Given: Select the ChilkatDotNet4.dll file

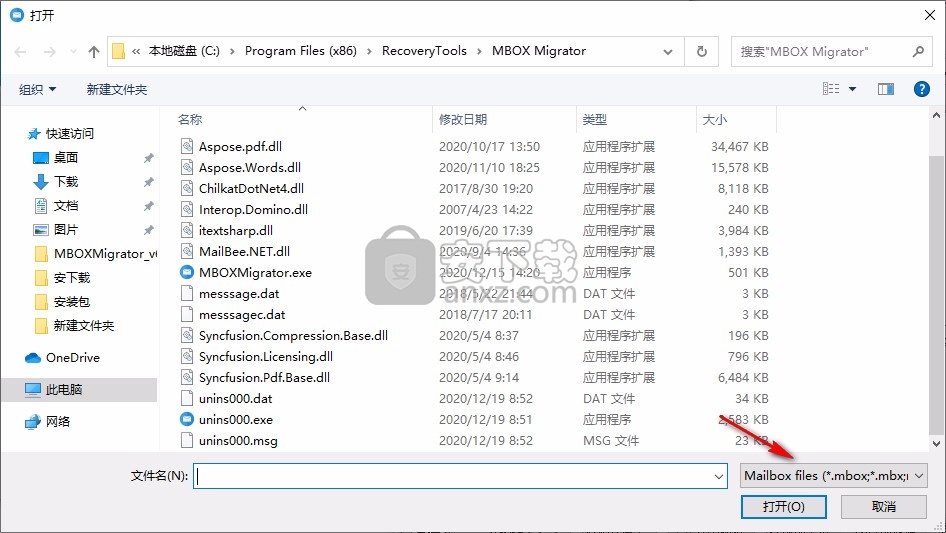Looking at the screenshot, I should click(x=251, y=188).
